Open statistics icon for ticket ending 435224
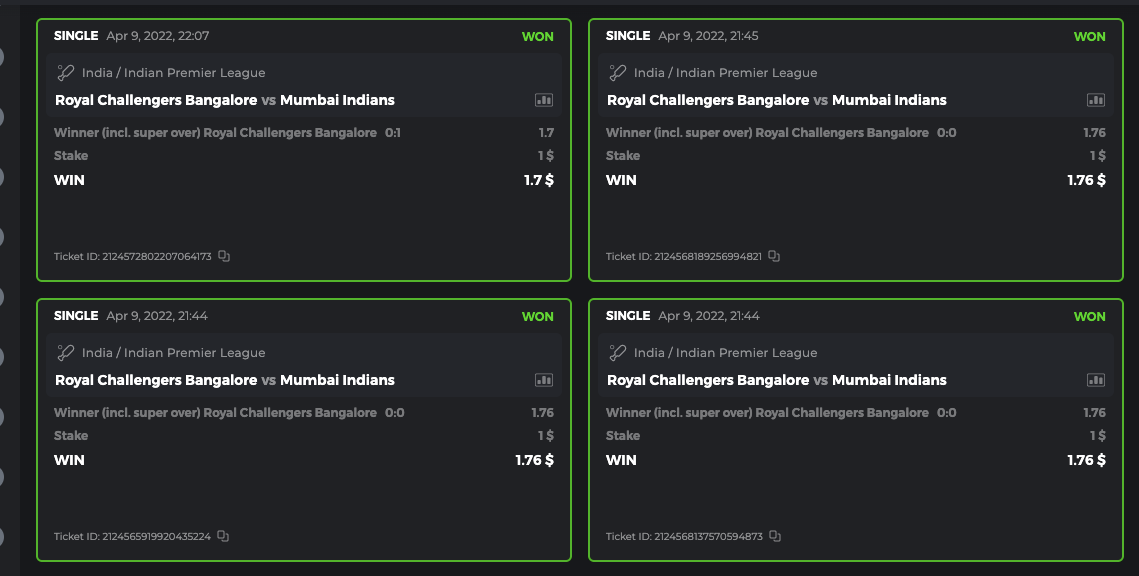The height and width of the screenshot is (576, 1139). [544, 380]
